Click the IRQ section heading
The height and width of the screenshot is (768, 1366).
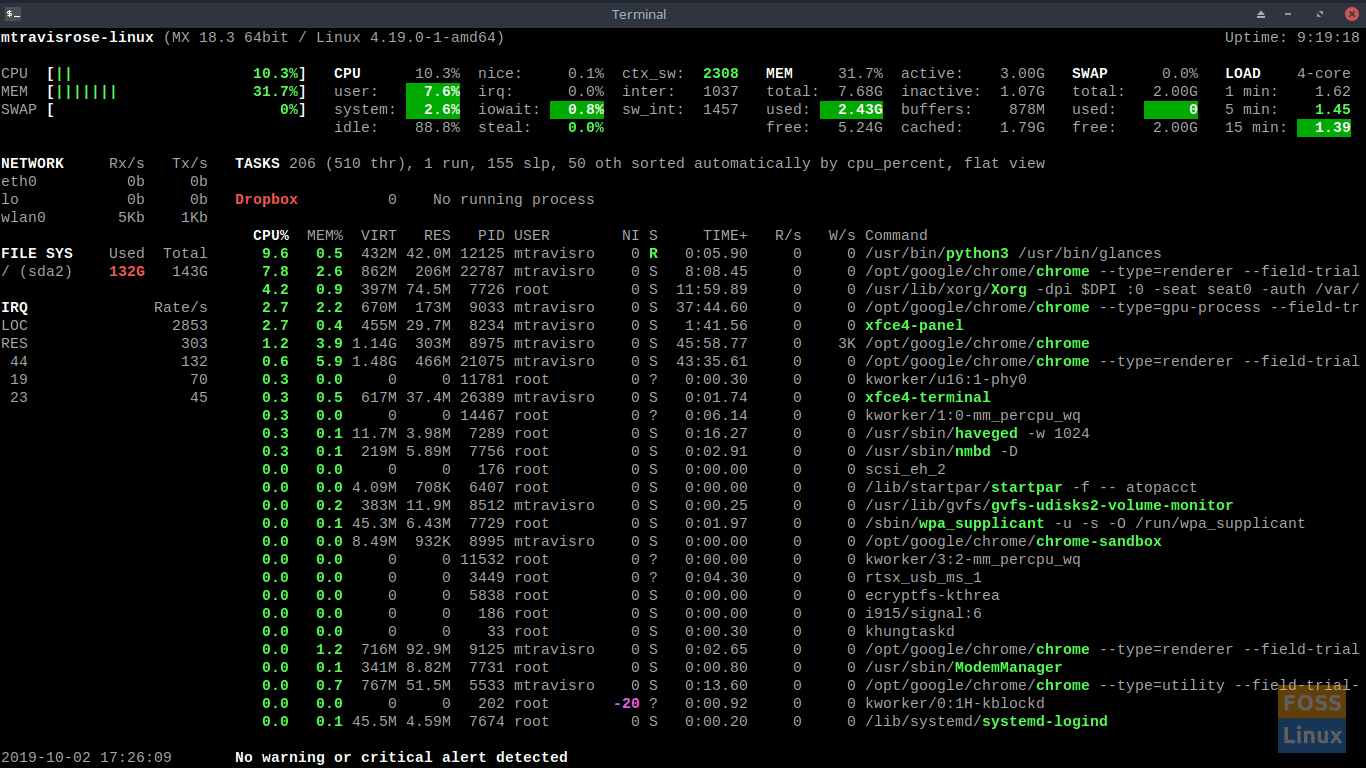(14, 308)
